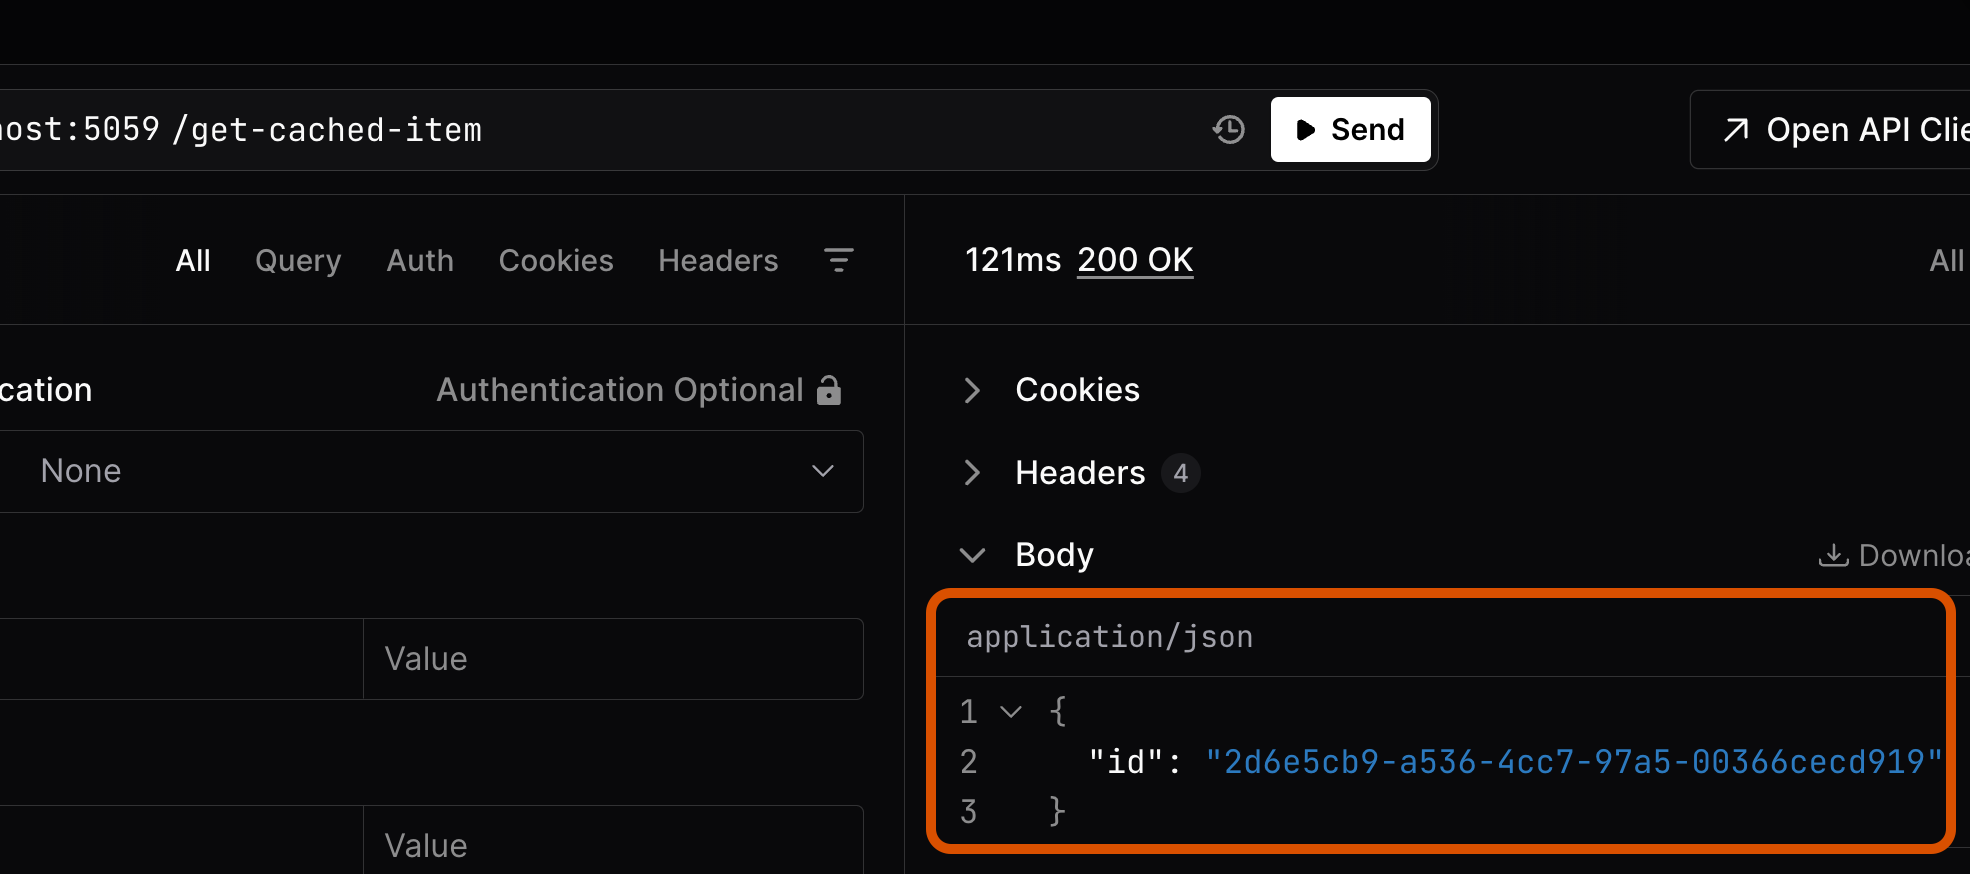Select the All request tab
1970x874 pixels.
click(193, 260)
